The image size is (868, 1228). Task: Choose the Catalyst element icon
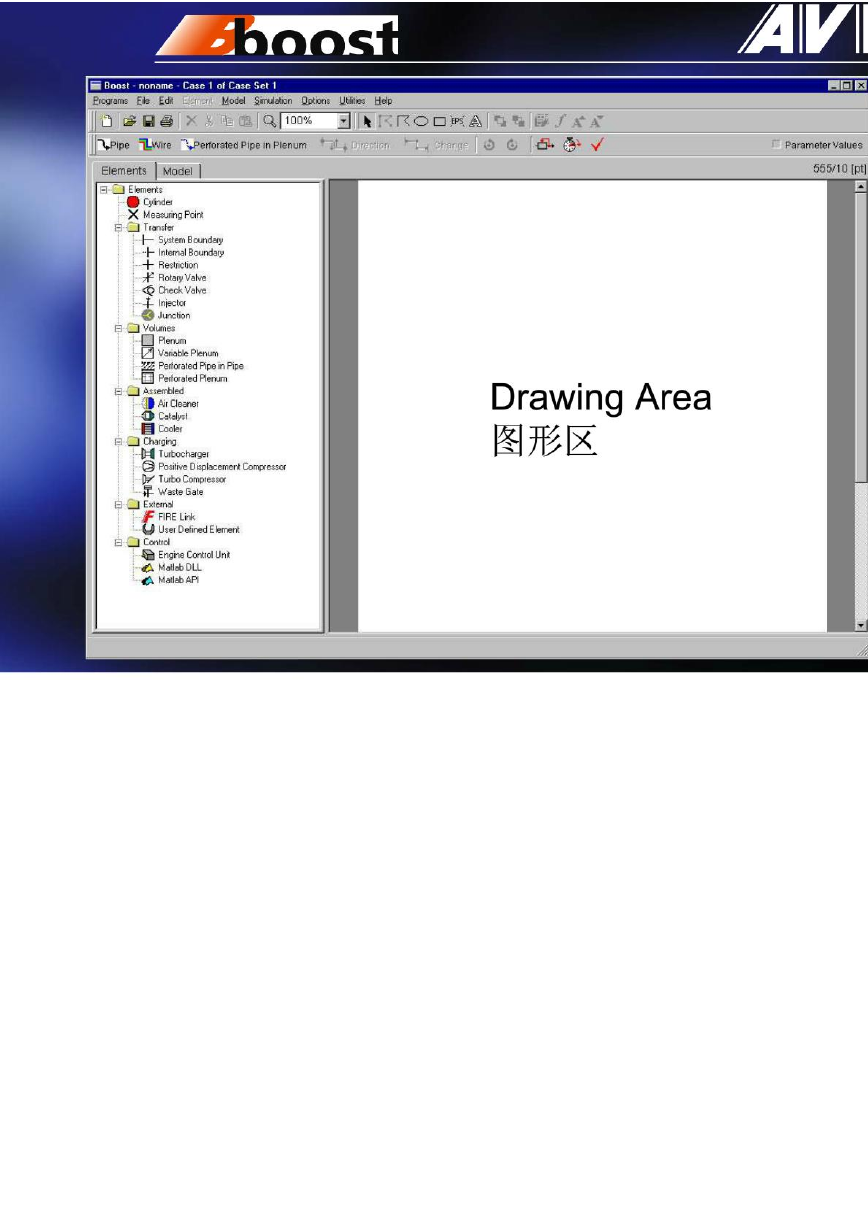click(148, 416)
